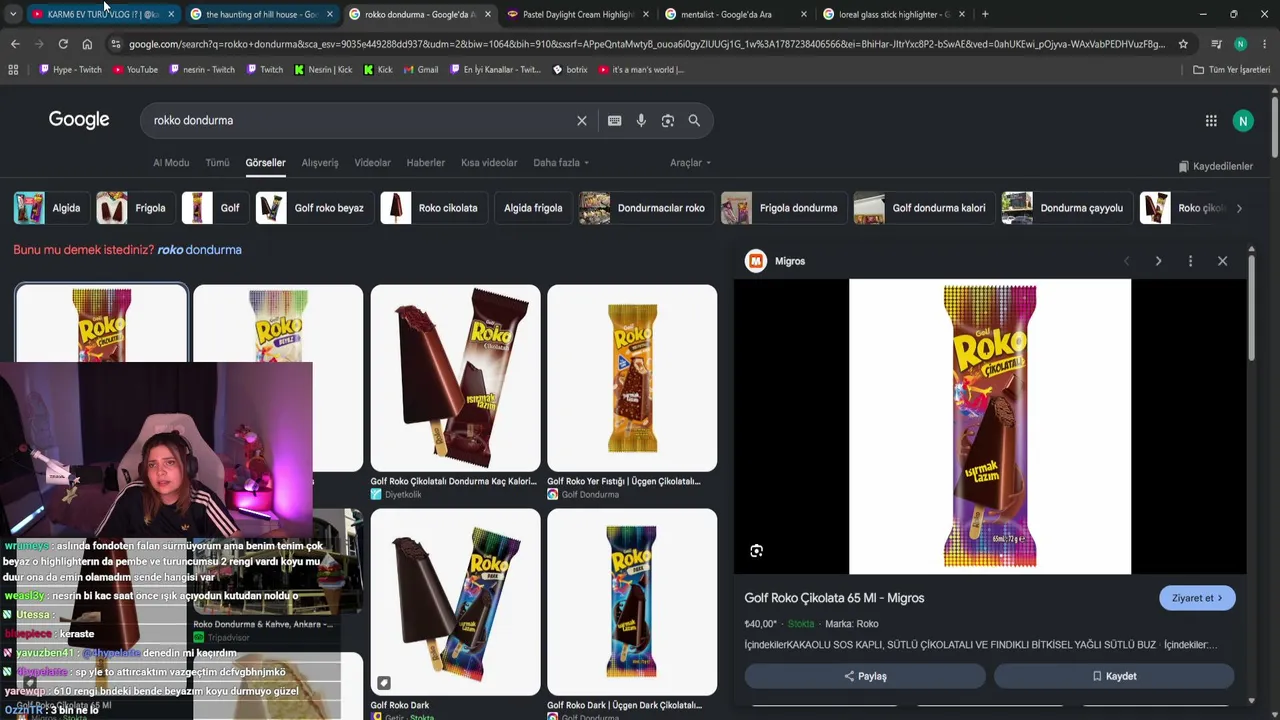The width and height of the screenshot is (1280, 720).
Task: Clear the search box with the X icon
Action: pyautogui.click(x=582, y=121)
